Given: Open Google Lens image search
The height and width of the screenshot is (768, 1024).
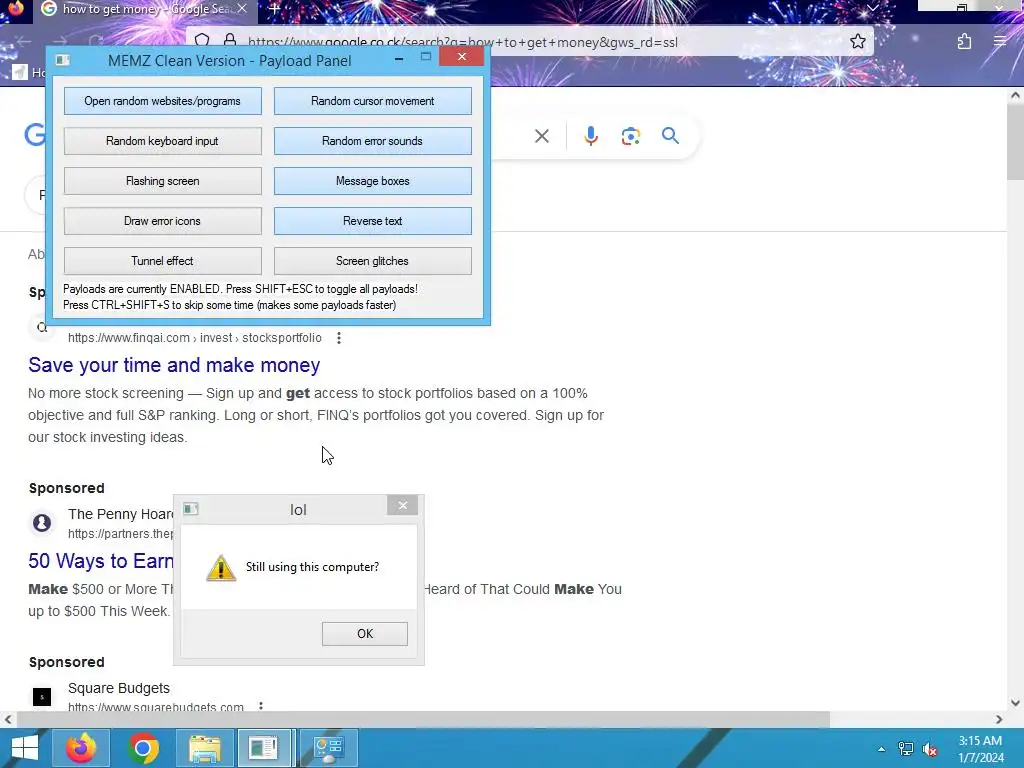Looking at the screenshot, I should tap(630, 136).
